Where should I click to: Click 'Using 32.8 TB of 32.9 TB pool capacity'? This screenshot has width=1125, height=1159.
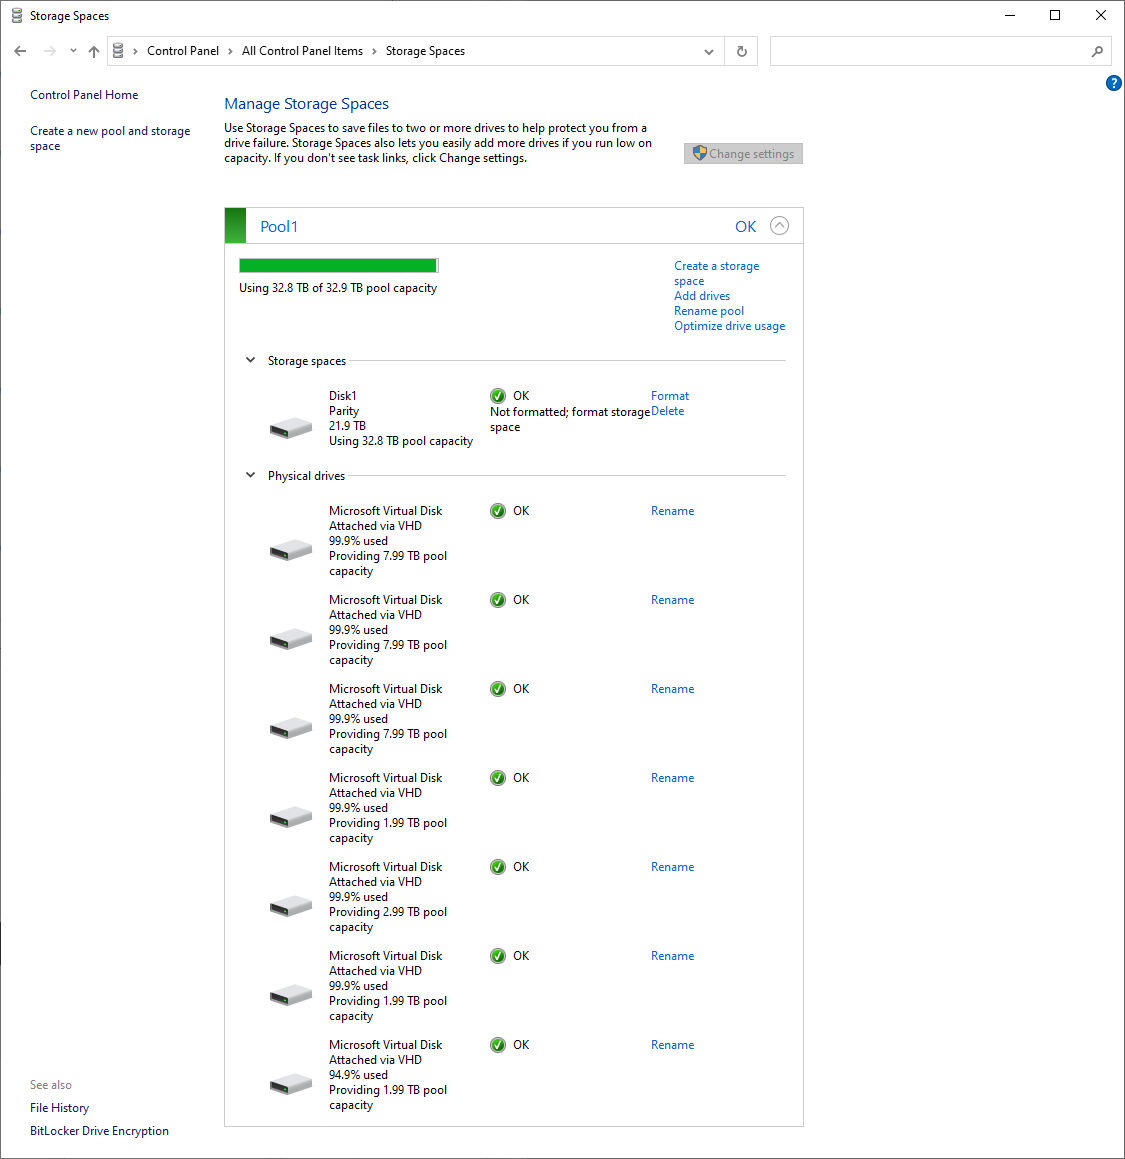pyautogui.click(x=338, y=288)
